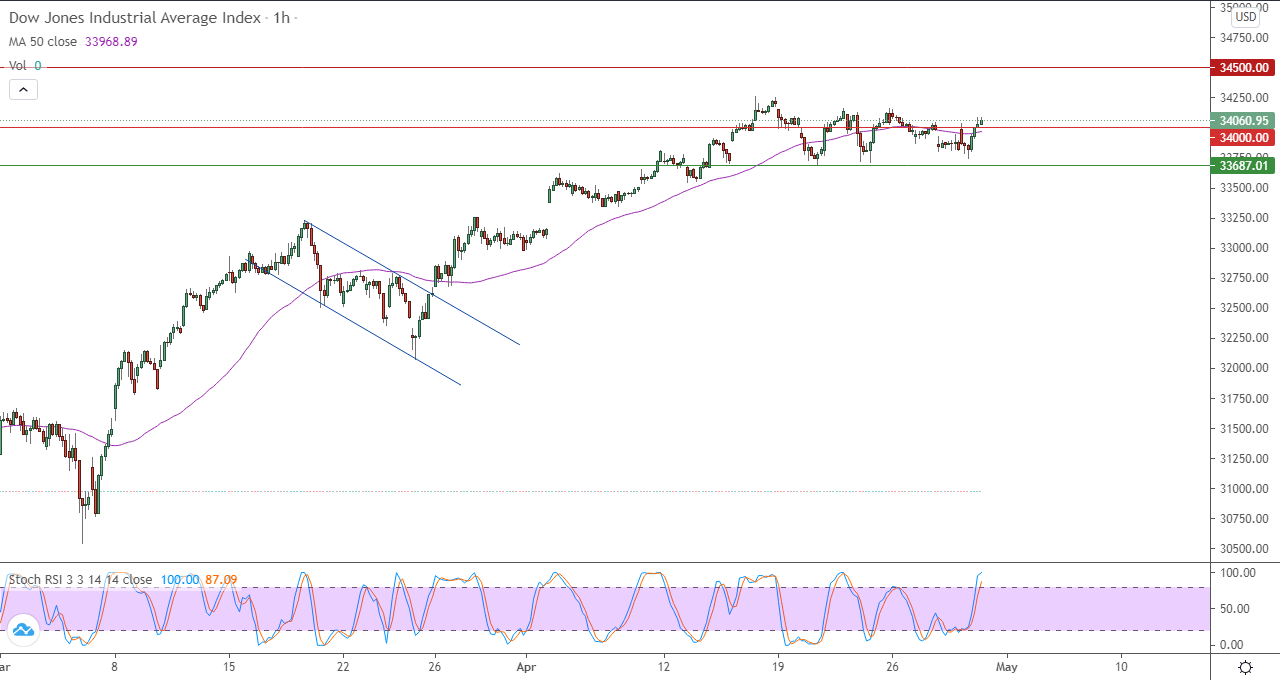Select the Stoch RSI 3 3 14 14 close label

click(x=81, y=580)
